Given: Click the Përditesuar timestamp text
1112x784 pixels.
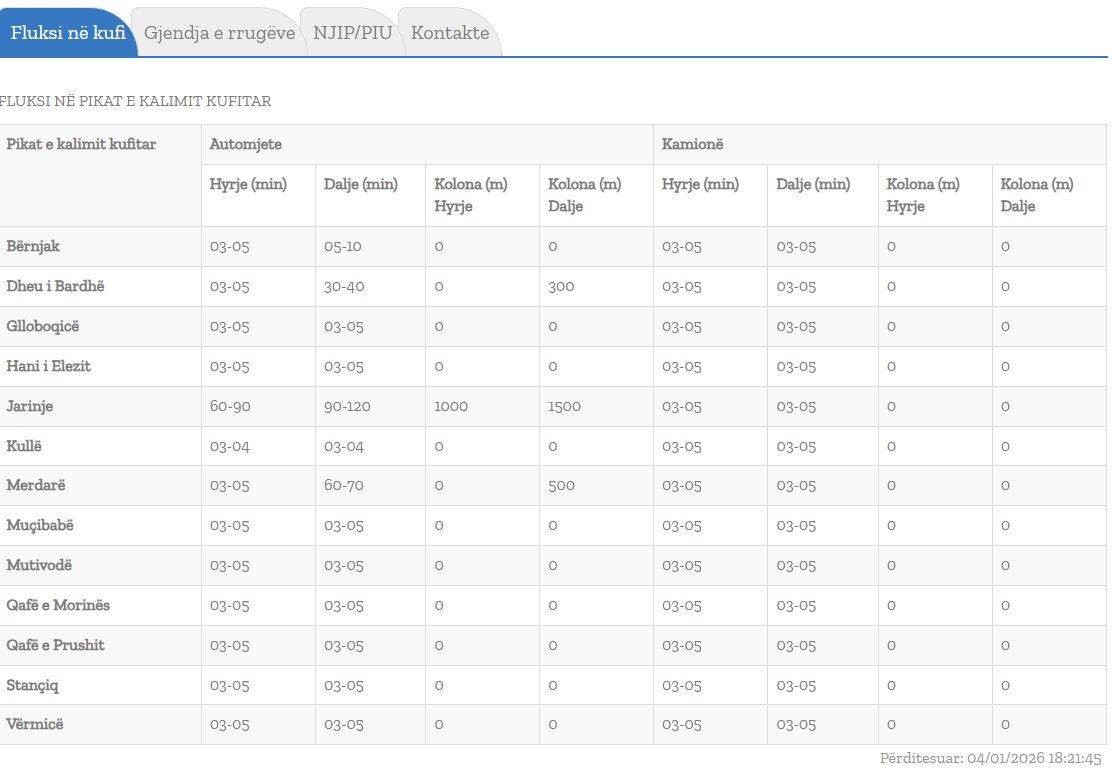Looking at the screenshot, I should coord(990,759).
